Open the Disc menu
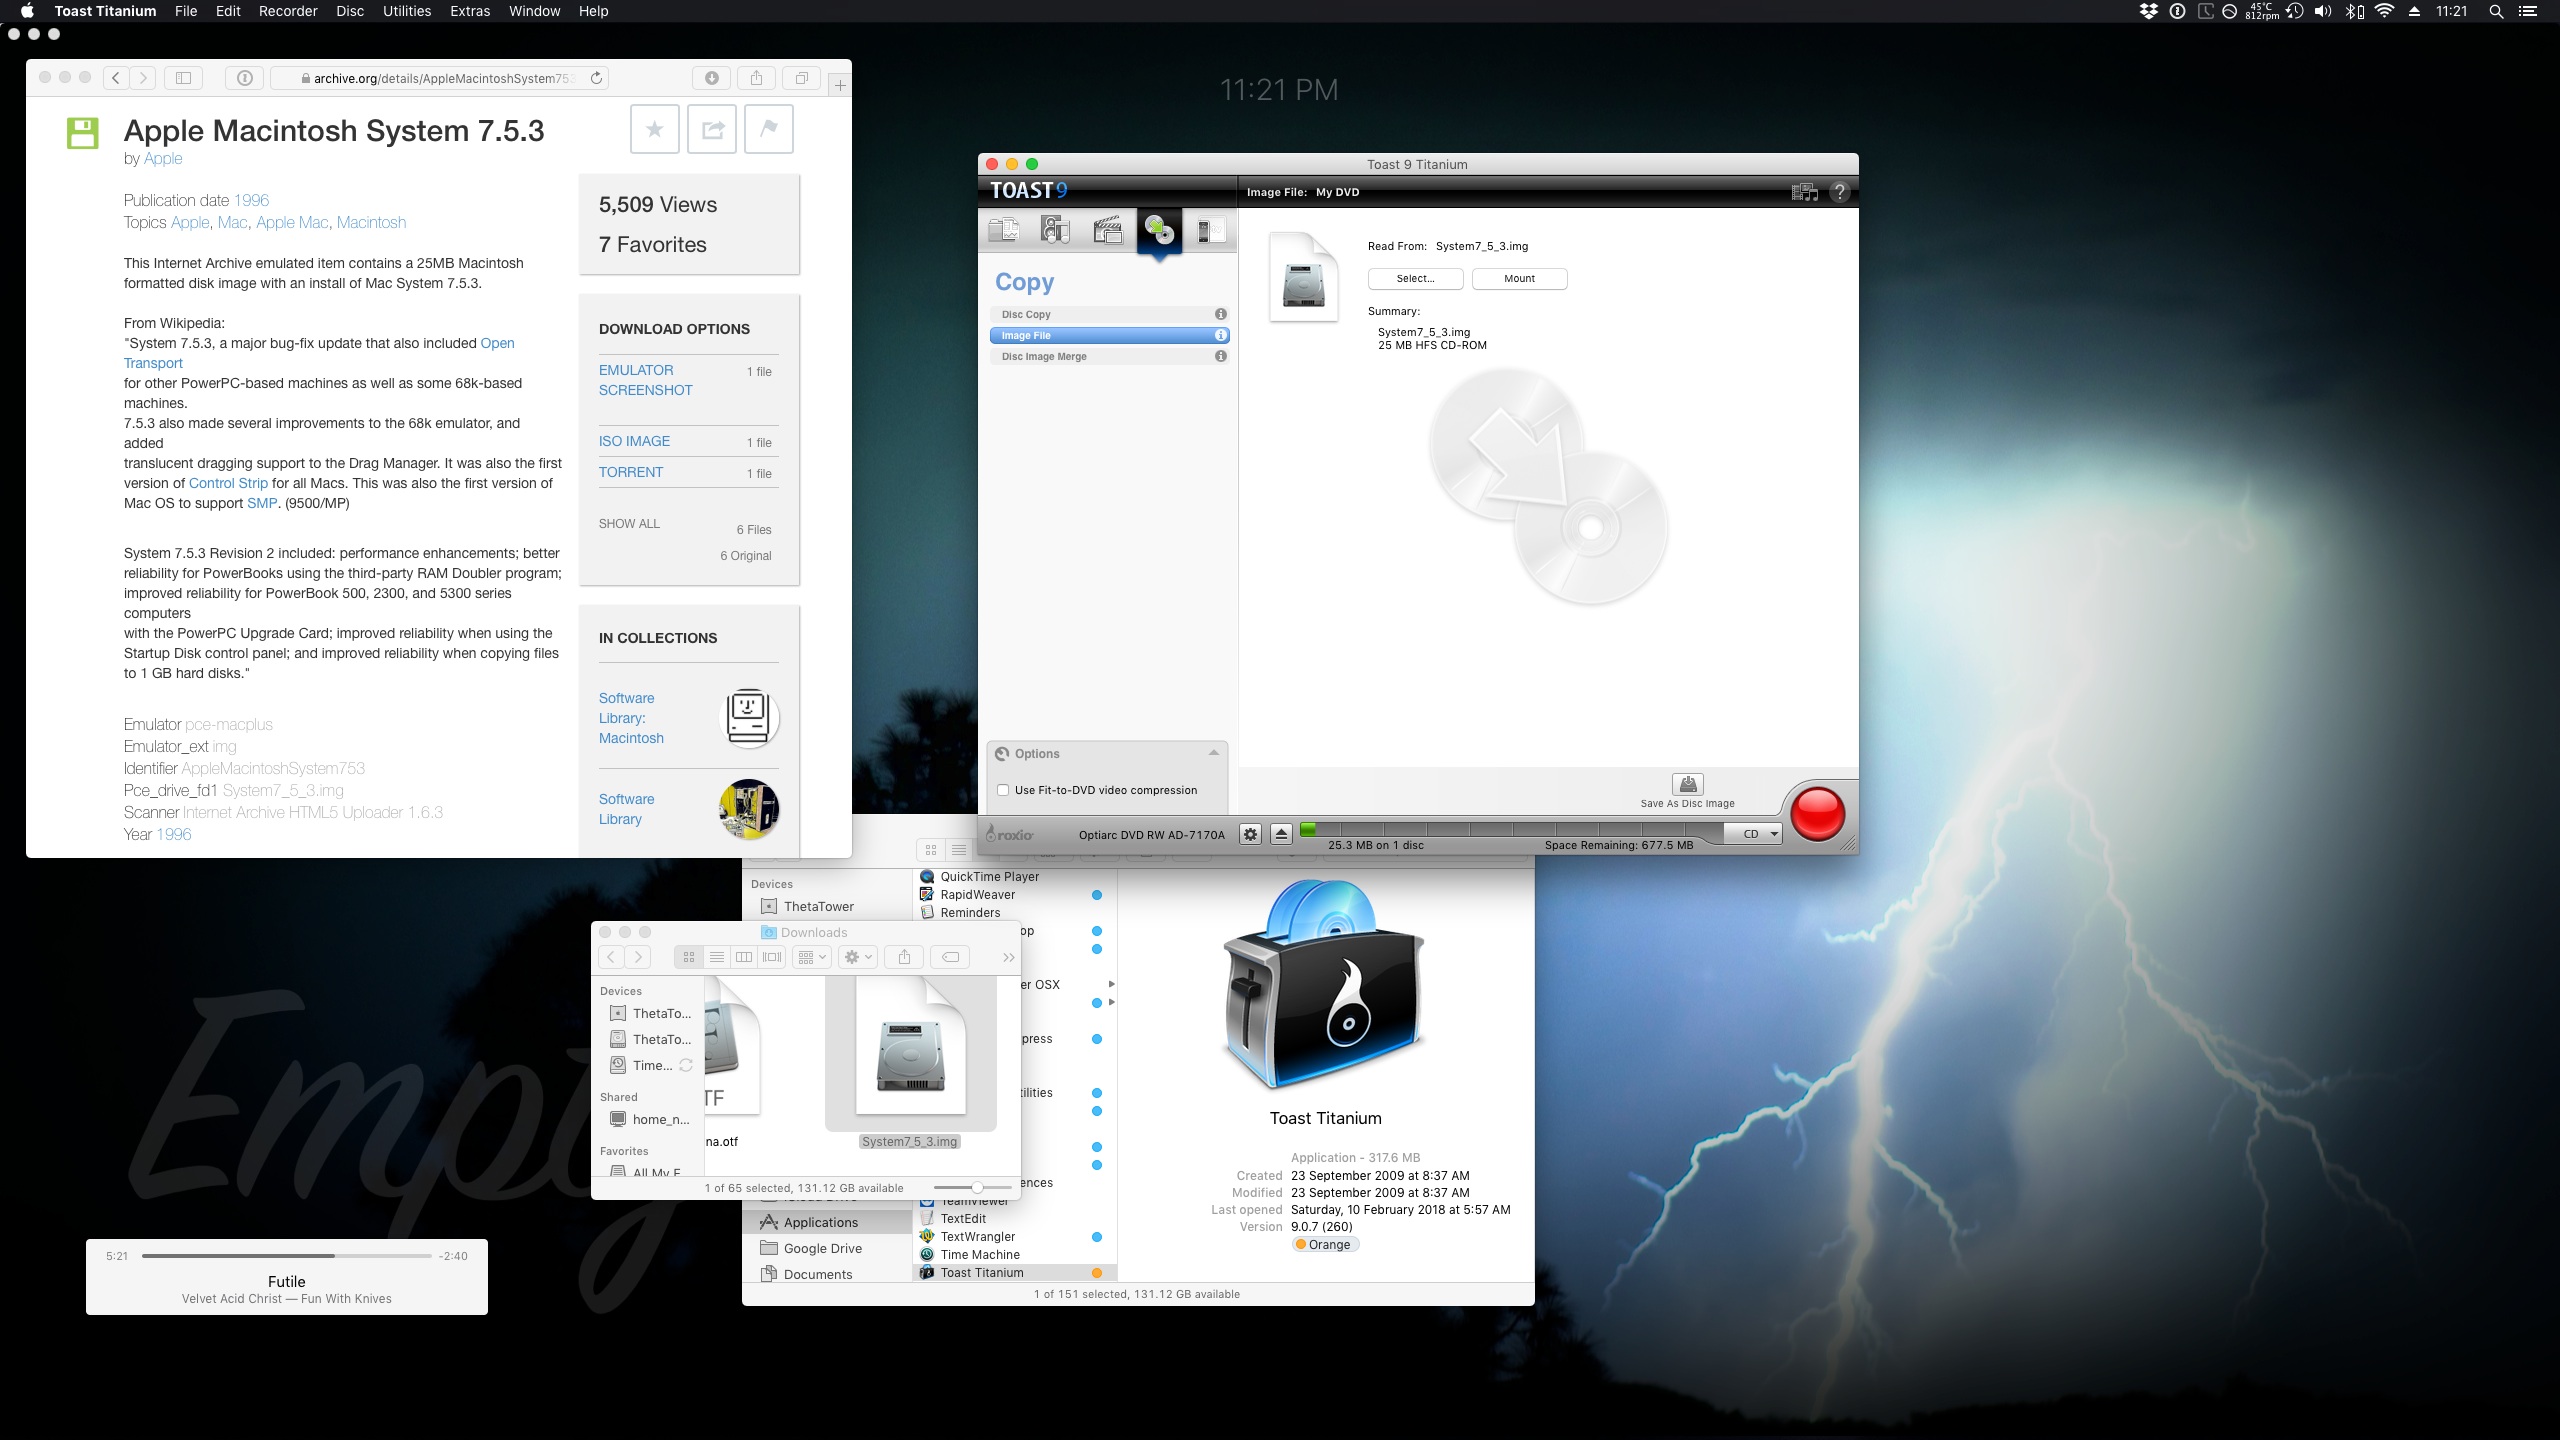Viewport: 2560px width, 1440px height. [x=350, y=11]
